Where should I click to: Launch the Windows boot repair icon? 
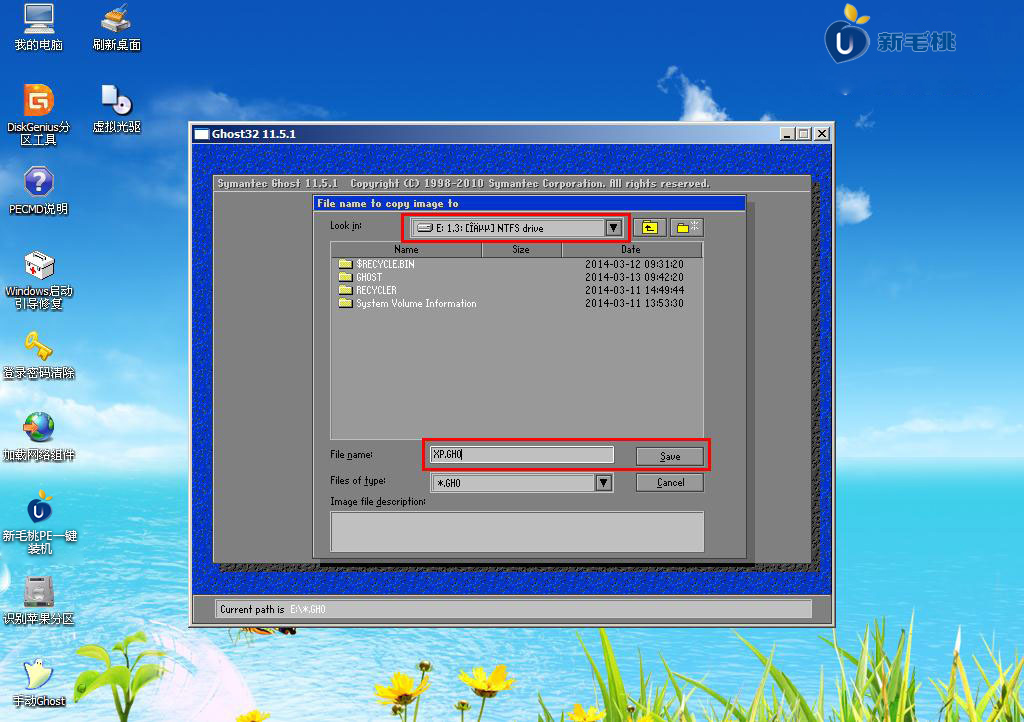point(39,280)
